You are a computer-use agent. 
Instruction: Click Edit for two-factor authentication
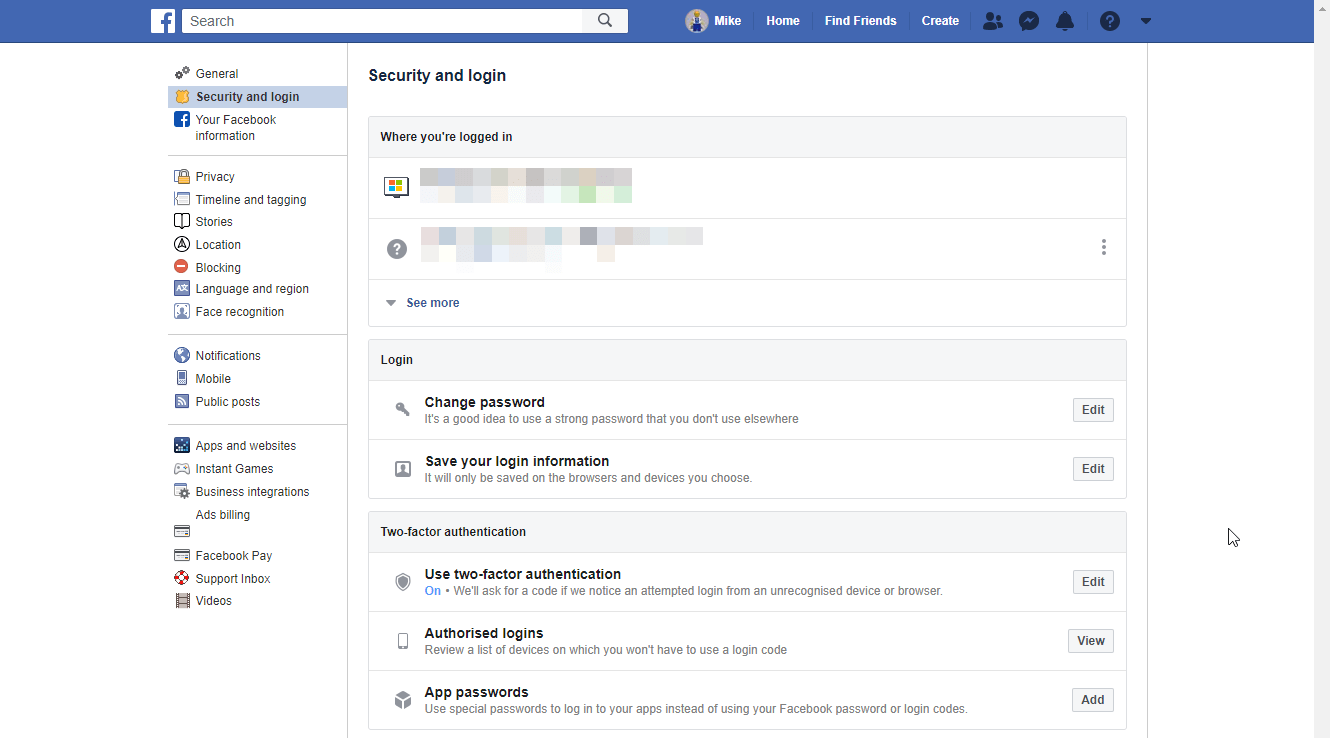coord(1093,582)
